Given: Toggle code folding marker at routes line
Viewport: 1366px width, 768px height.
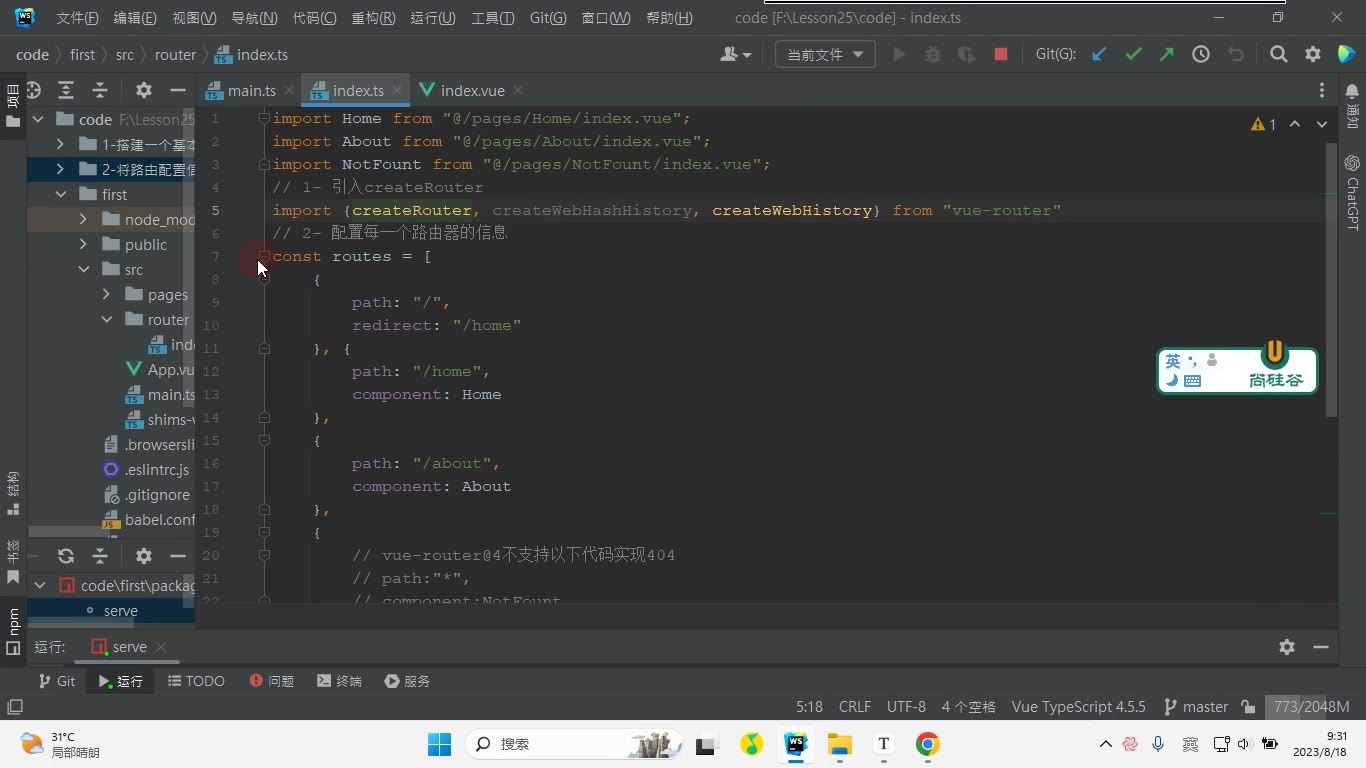Looking at the screenshot, I should pyautogui.click(x=264, y=257).
